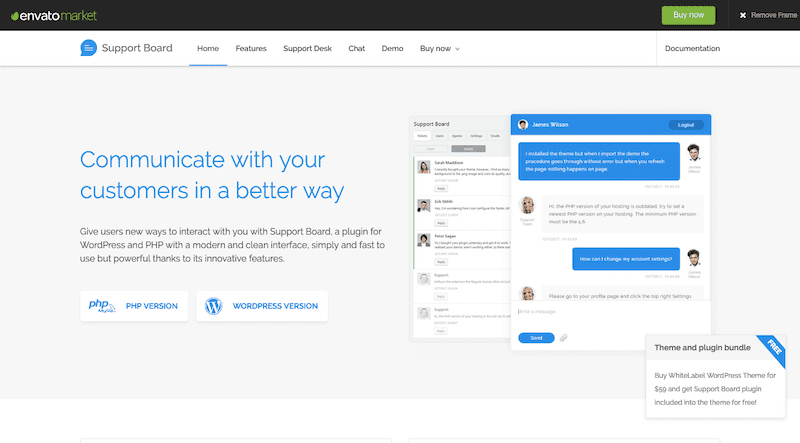Click the Support Board chat bubble logo
800x443 pixels.
pos(88,48)
